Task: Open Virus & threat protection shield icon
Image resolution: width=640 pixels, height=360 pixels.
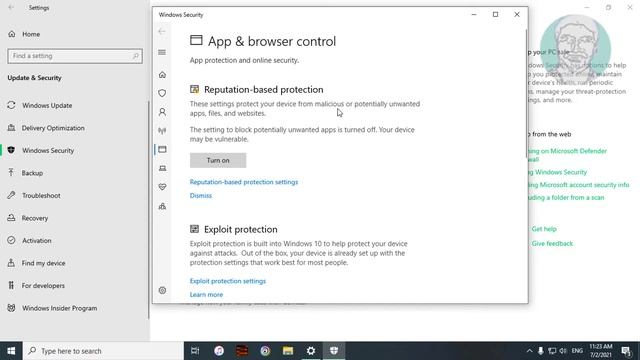Action: [x=162, y=93]
